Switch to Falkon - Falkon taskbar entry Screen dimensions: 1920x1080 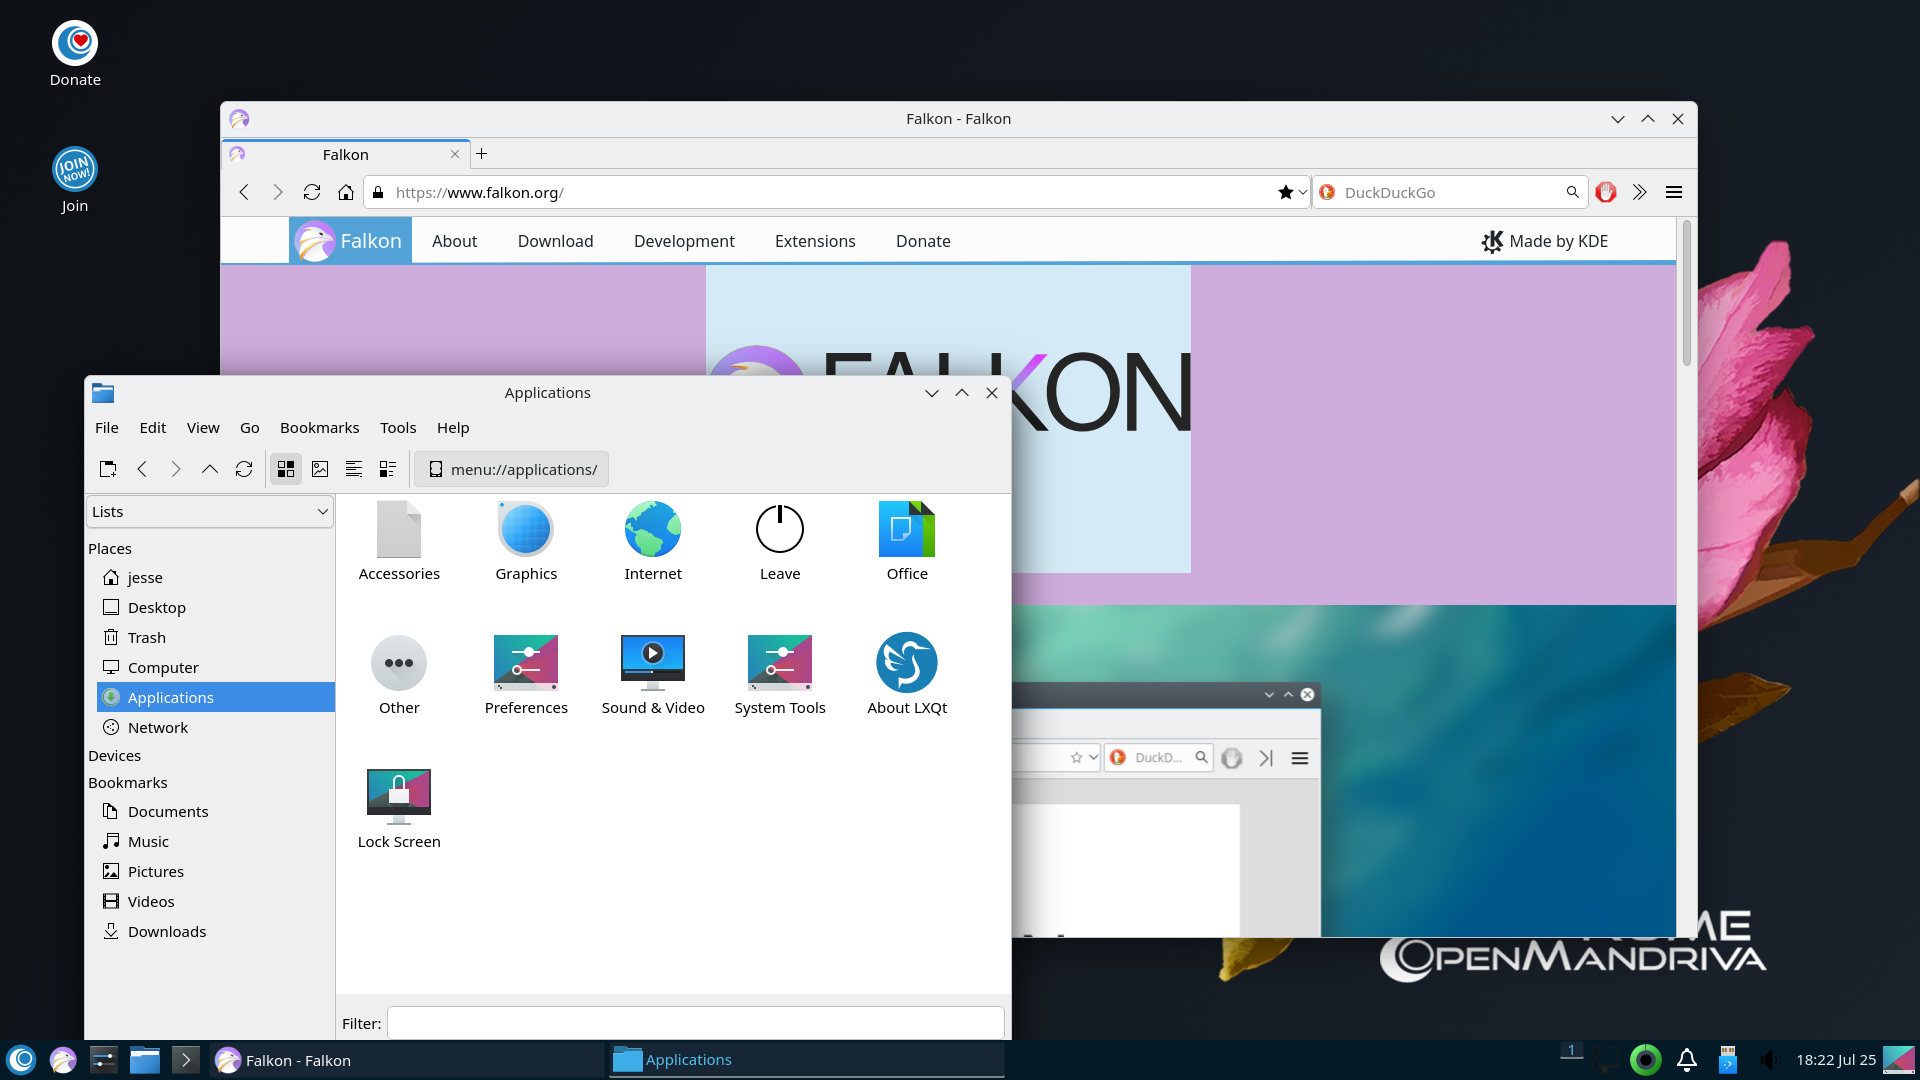pyautogui.click(x=405, y=1060)
